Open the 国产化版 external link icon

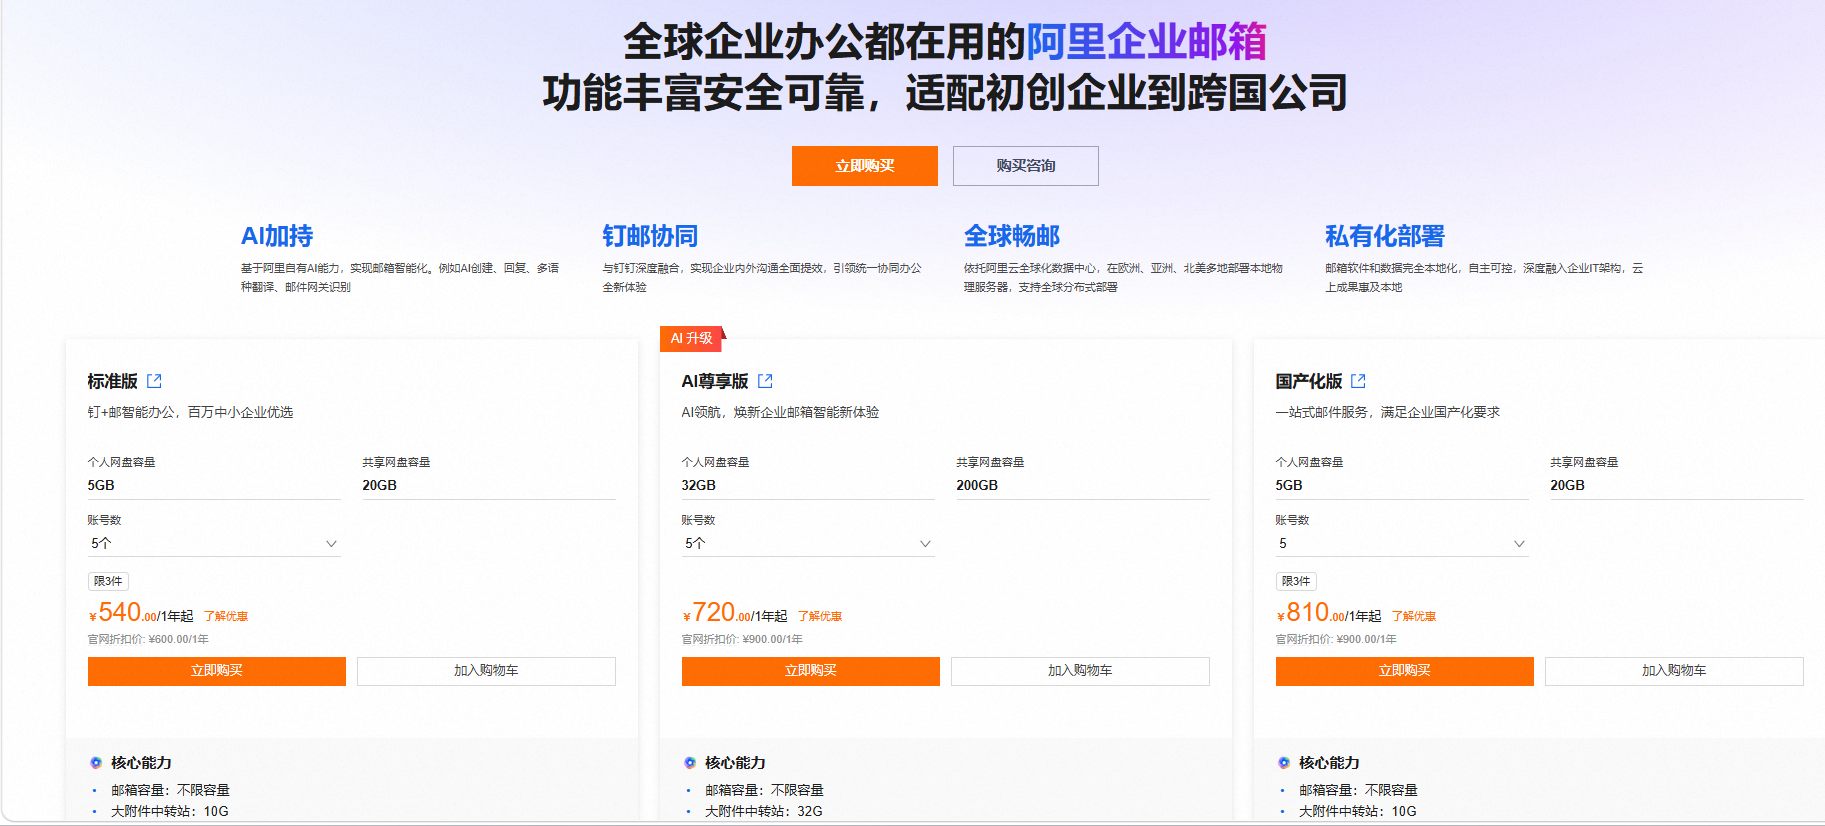click(1358, 381)
